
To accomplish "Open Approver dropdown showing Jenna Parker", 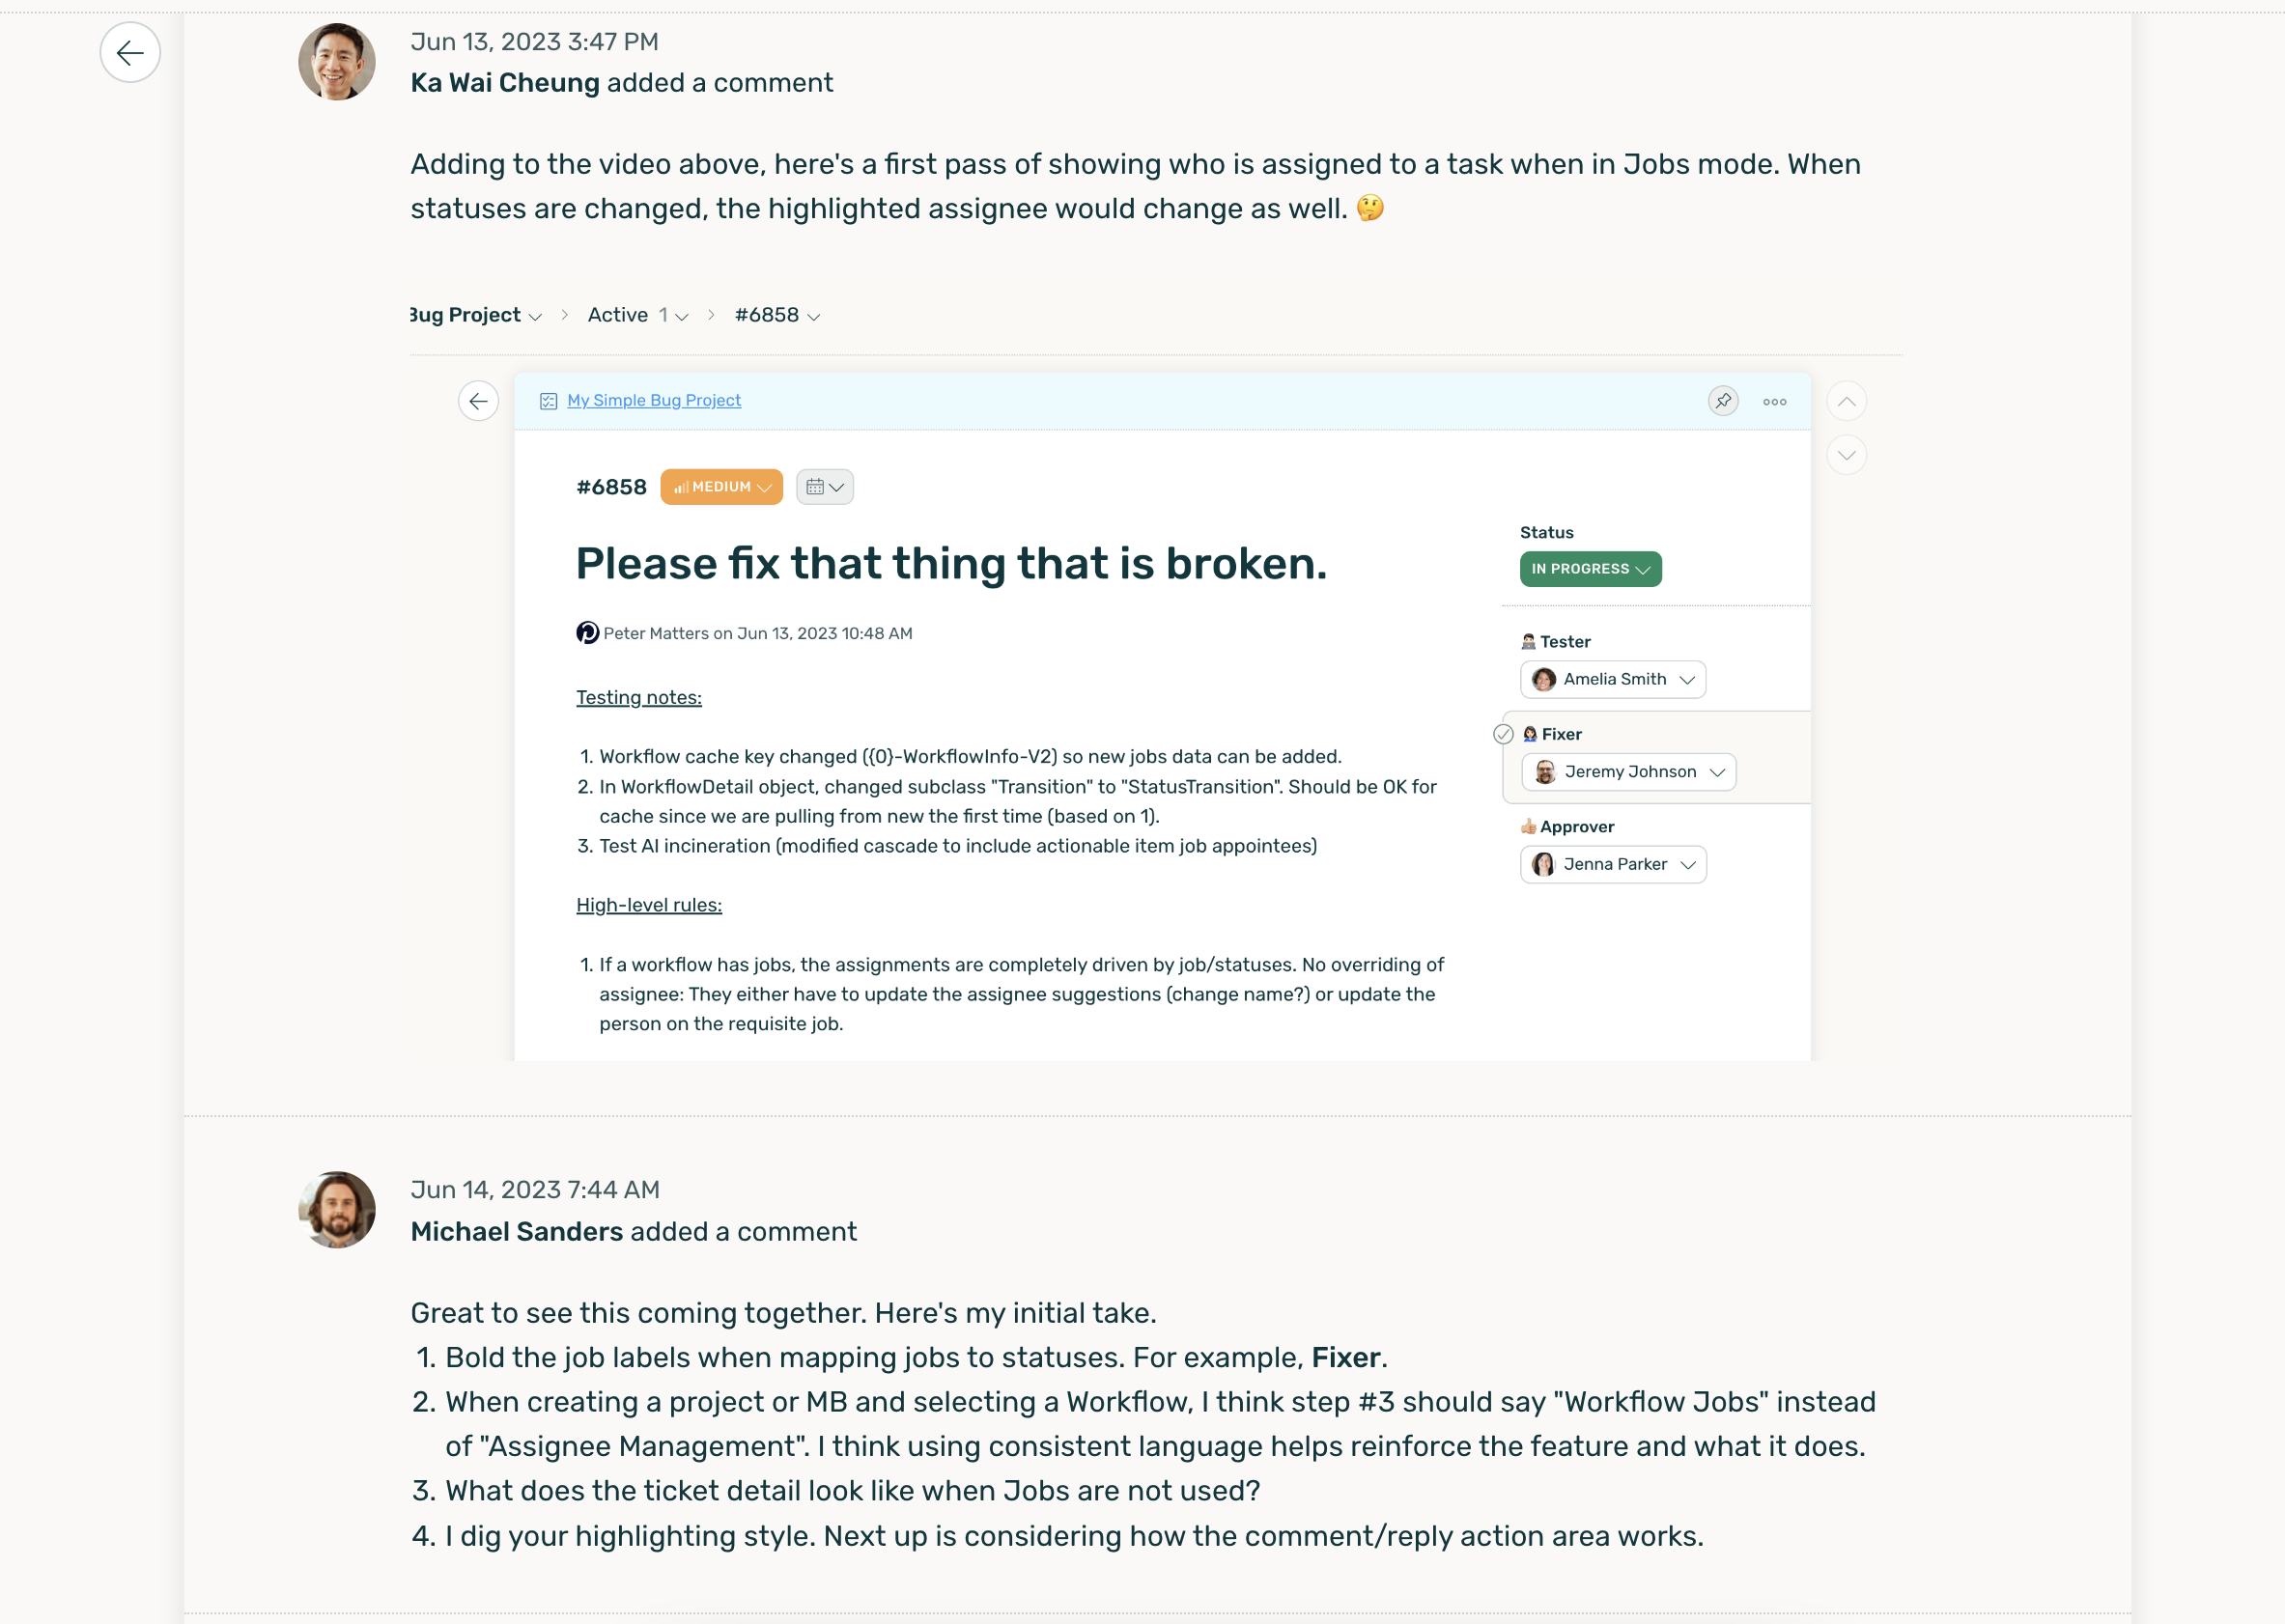I will coord(1612,865).
